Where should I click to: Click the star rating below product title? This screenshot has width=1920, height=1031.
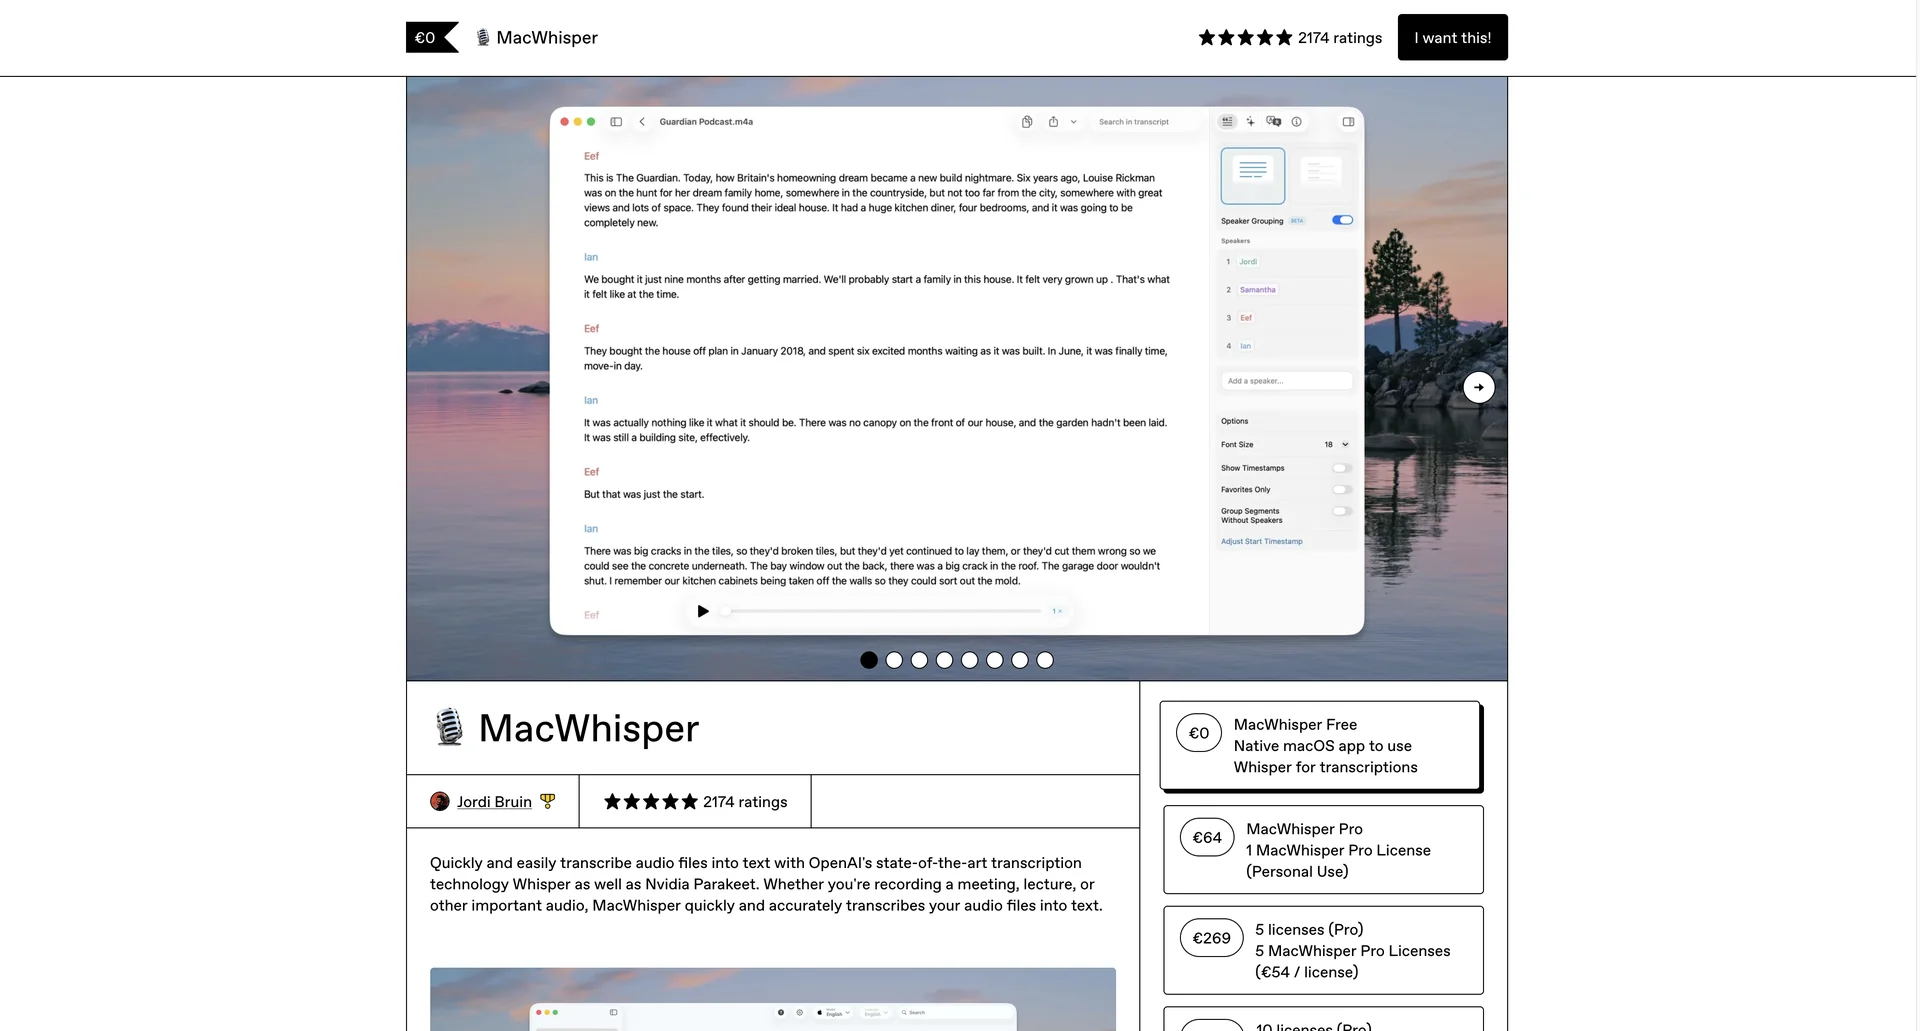point(695,801)
